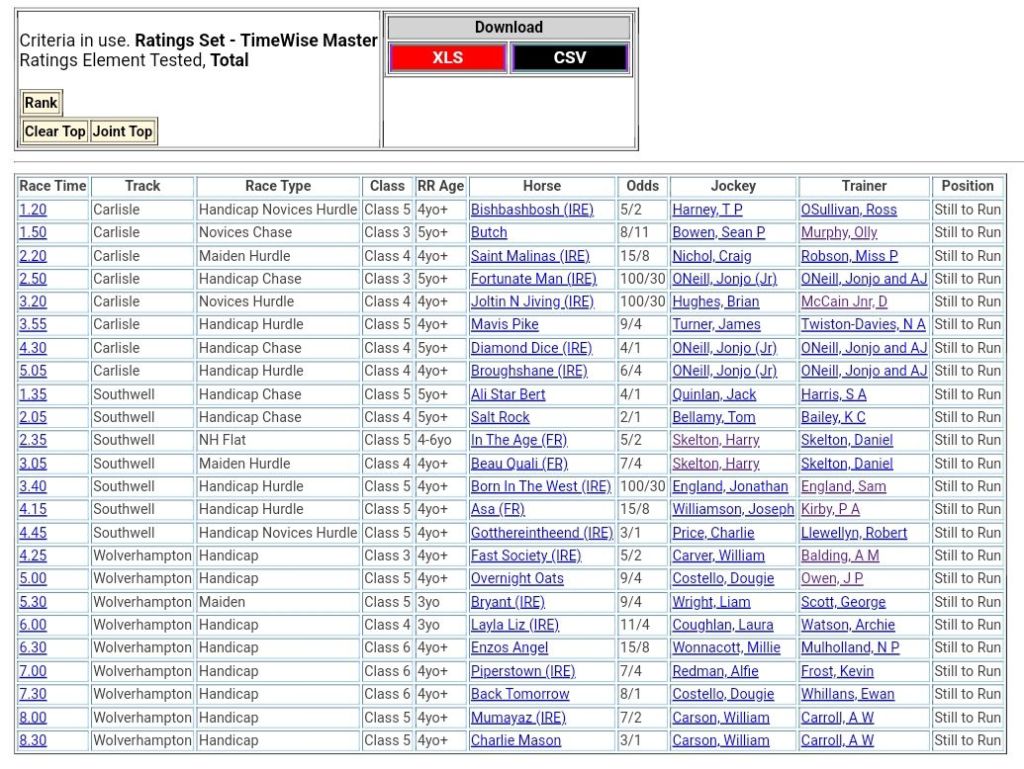This screenshot has height=769, width=1024.
Task: Select the Joint Top button
Action: coord(123,131)
